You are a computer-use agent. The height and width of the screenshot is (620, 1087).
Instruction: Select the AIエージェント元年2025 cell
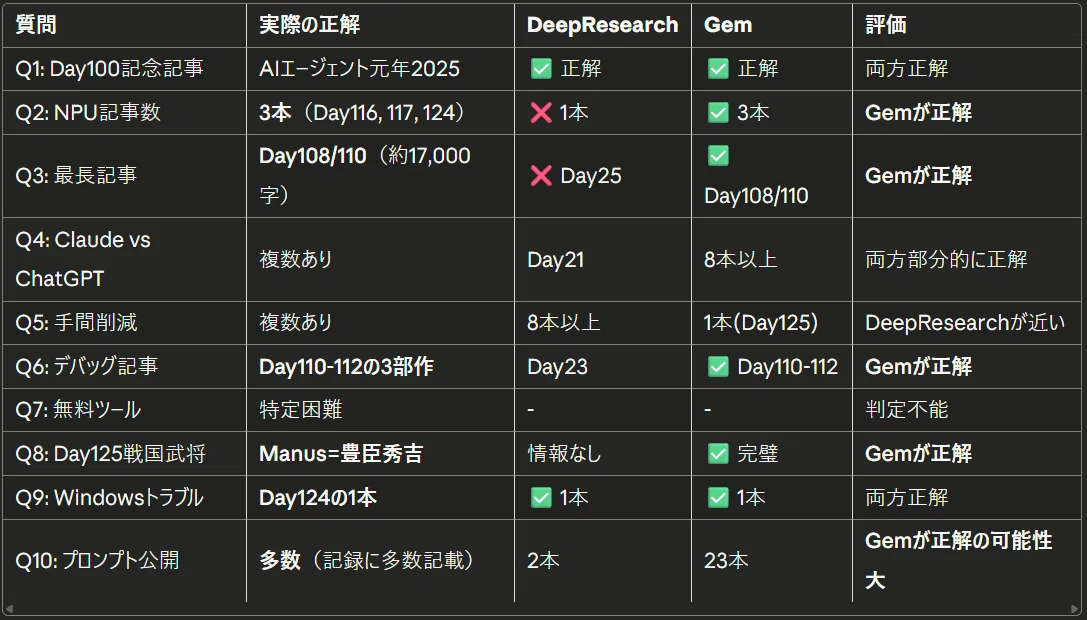tap(381, 69)
